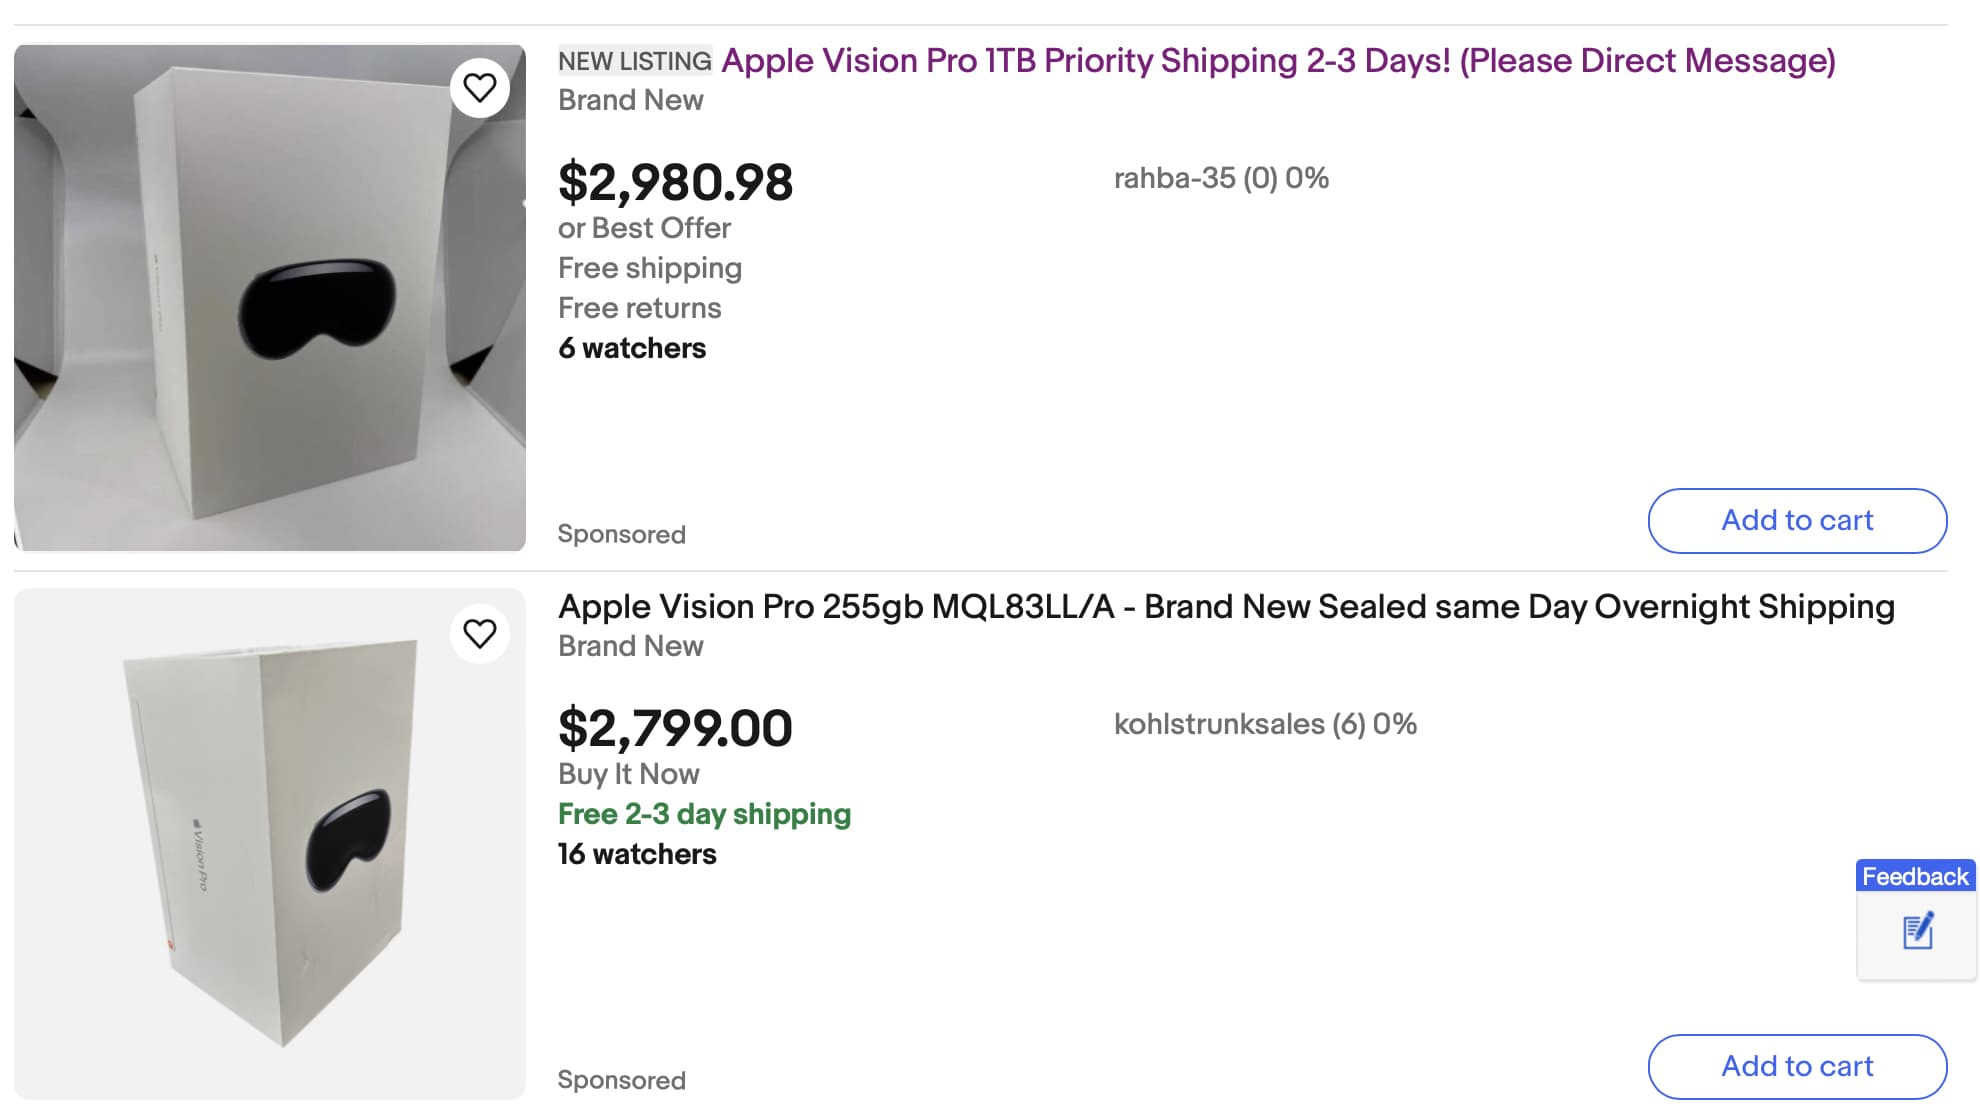
Task: Add the Vision Pro 1TB listing to watchlist
Action: coord(480,87)
